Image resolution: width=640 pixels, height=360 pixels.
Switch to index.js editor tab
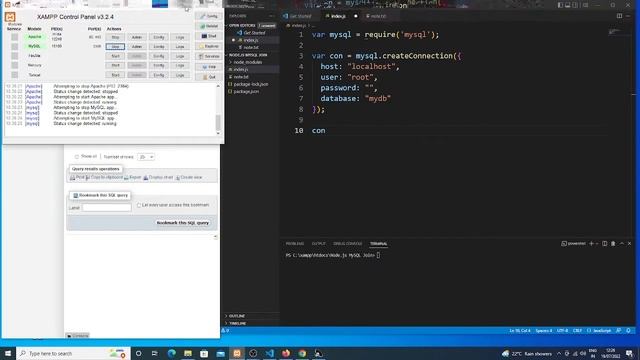[x=338, y=16]
